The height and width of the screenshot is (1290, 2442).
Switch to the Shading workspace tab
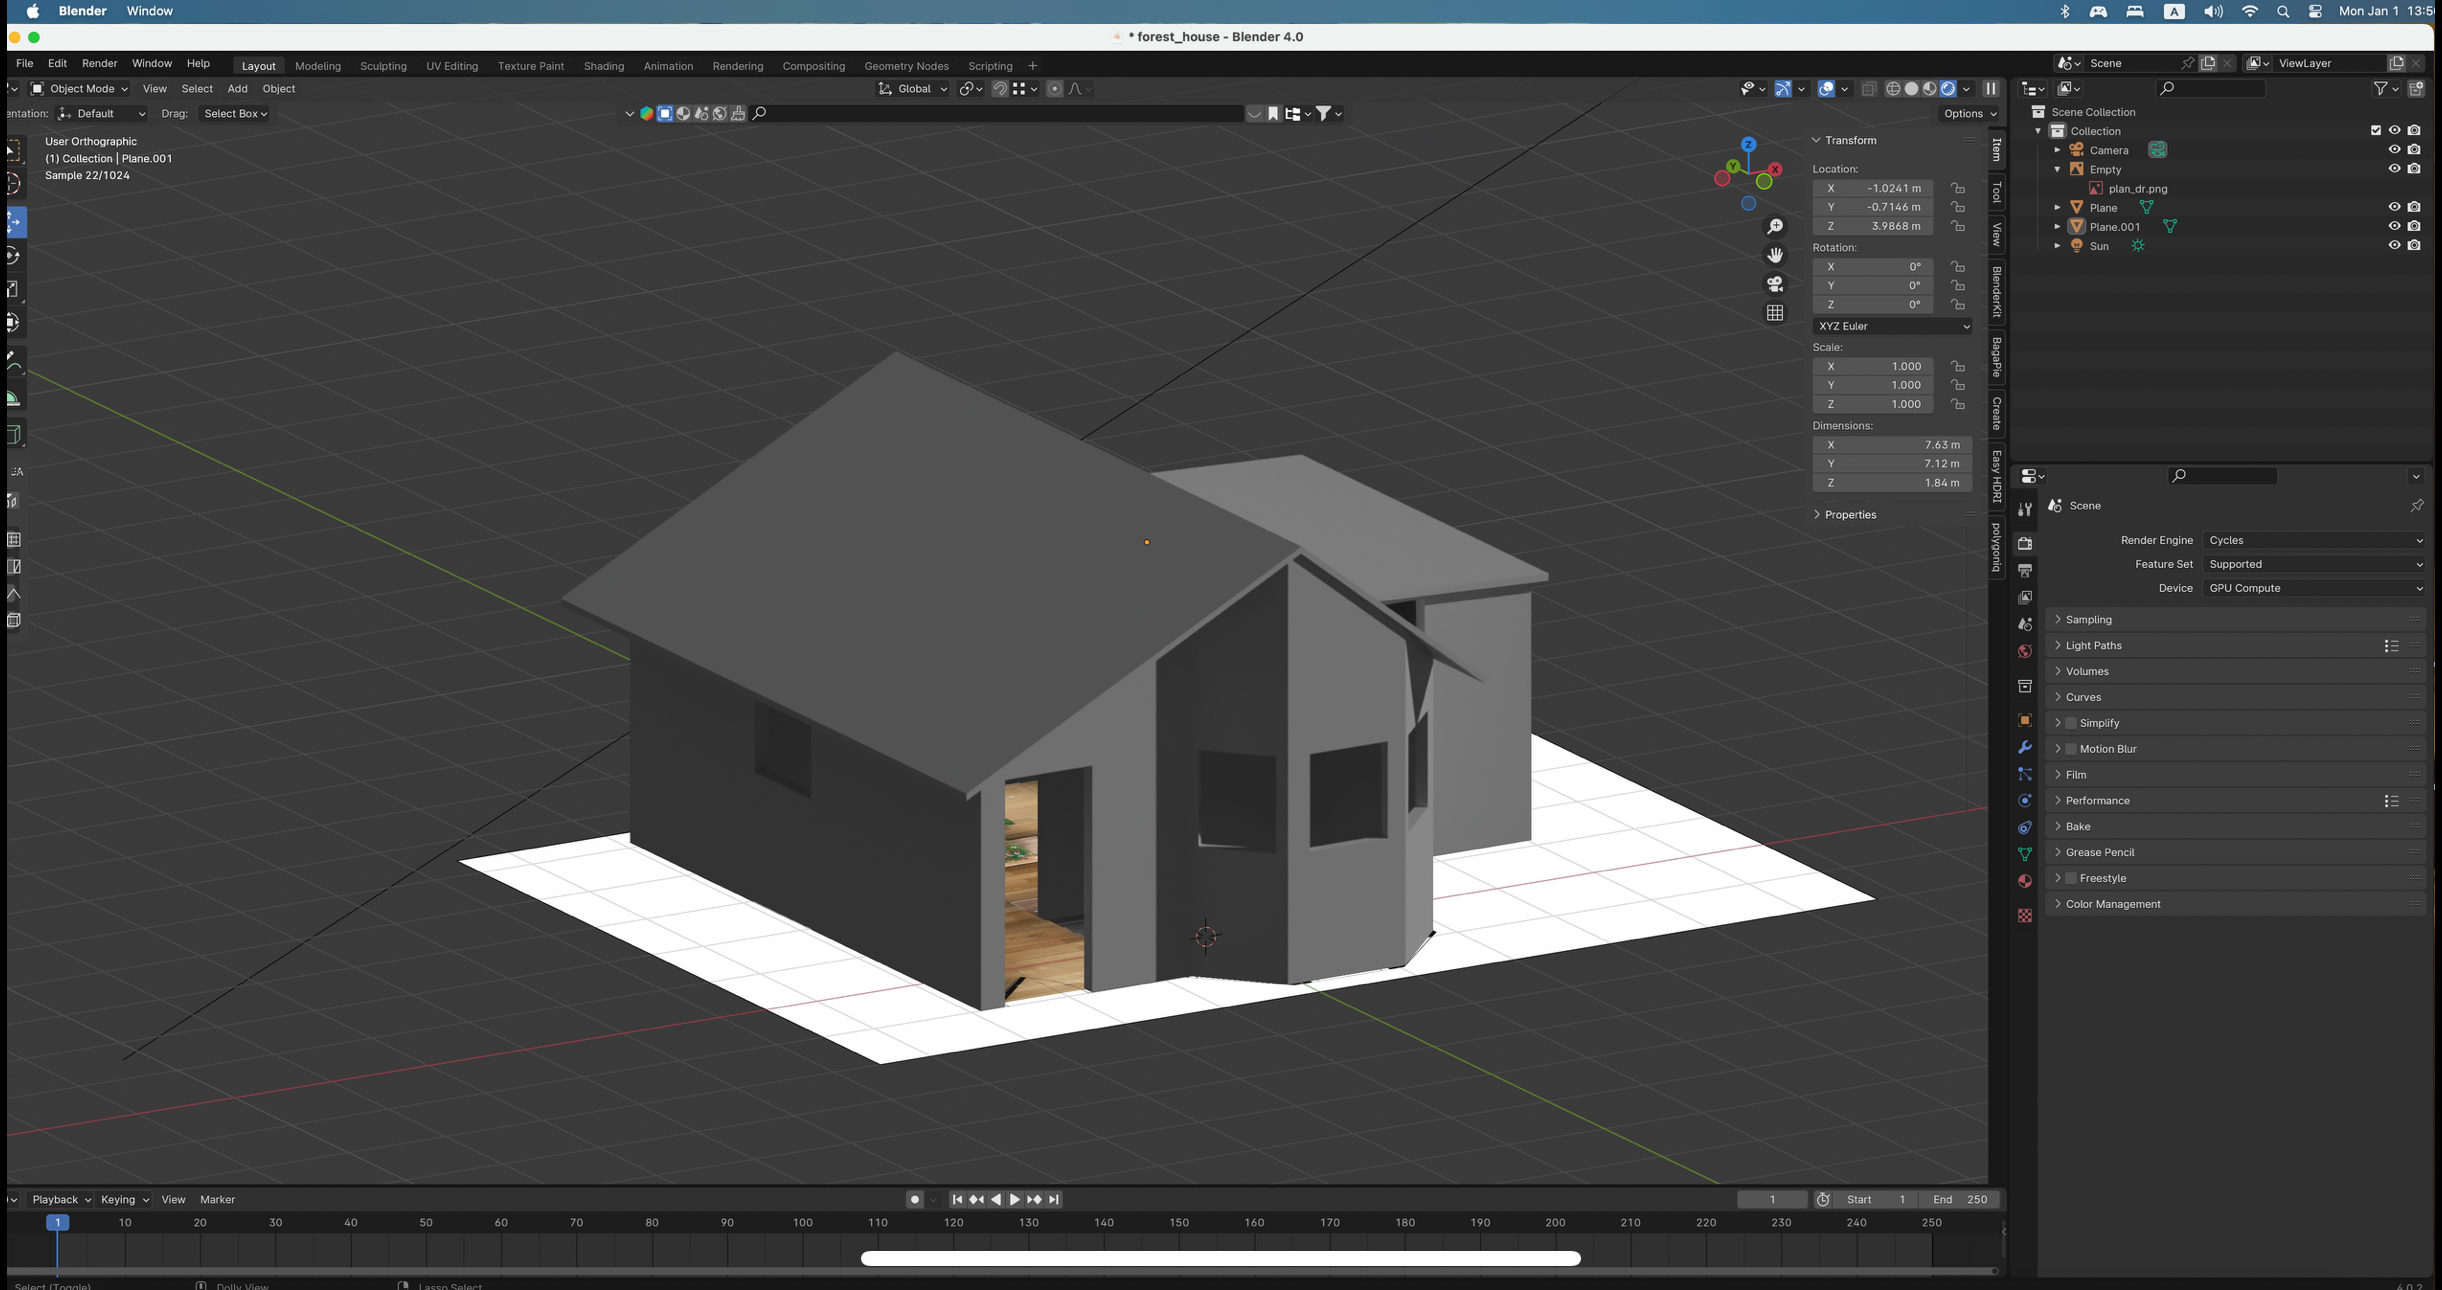603,66
